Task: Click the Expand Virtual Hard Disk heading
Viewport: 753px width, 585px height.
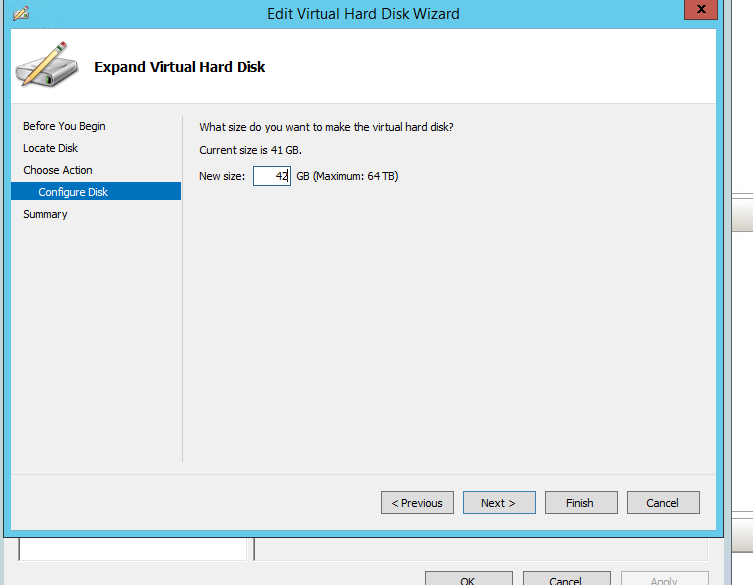Action: (x=179, y=67)
